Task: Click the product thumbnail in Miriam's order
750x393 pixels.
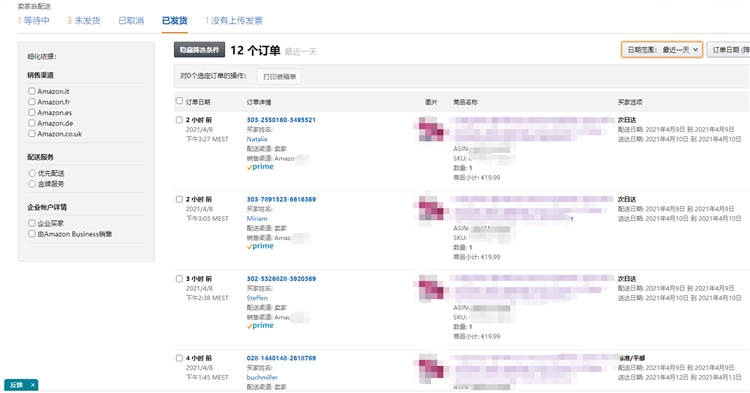Action: click(431, 209)
